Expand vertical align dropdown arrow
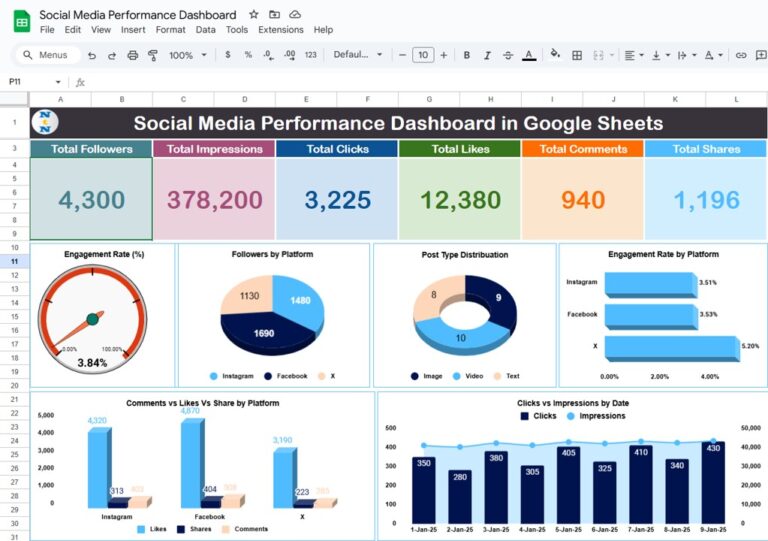This screenshot has width=768, height=541. [x=668, y=55]
